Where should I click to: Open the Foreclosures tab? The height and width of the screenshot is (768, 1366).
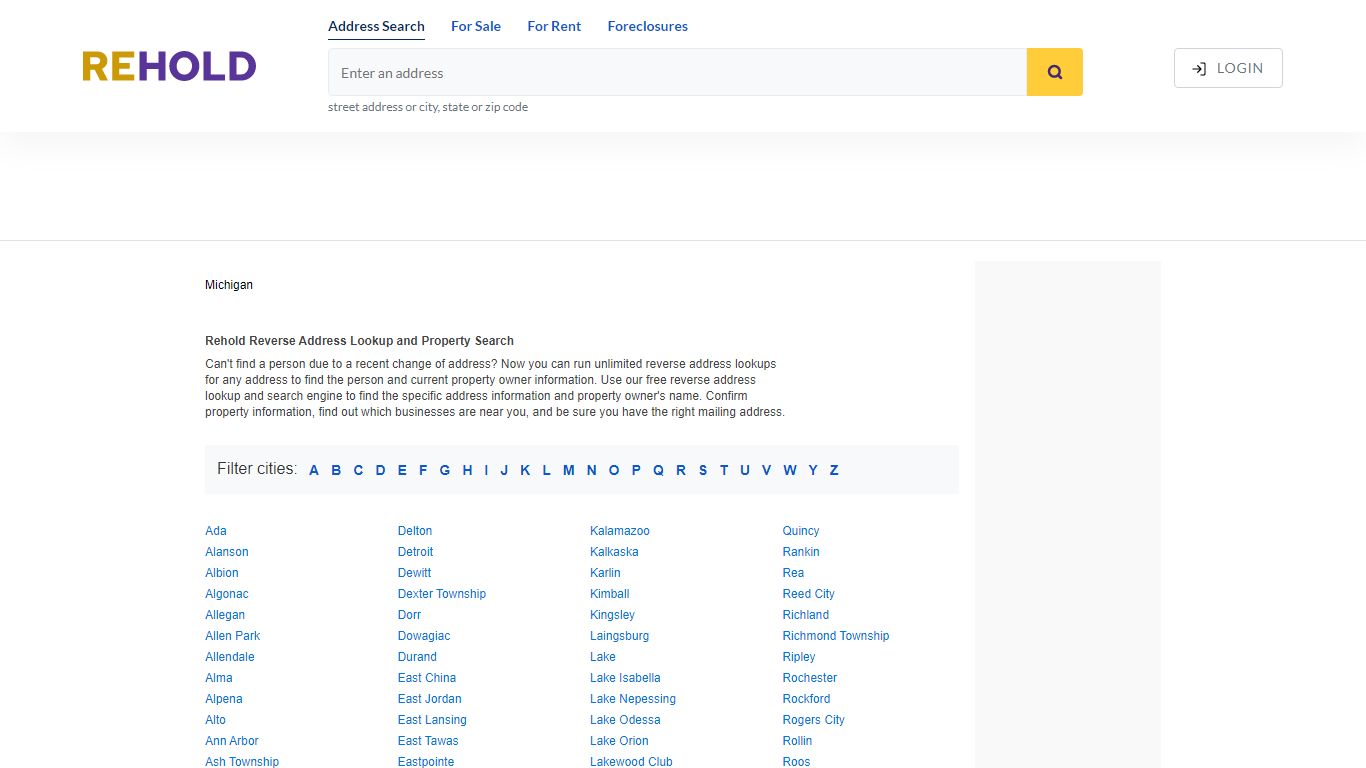click(x=648, y=26)
